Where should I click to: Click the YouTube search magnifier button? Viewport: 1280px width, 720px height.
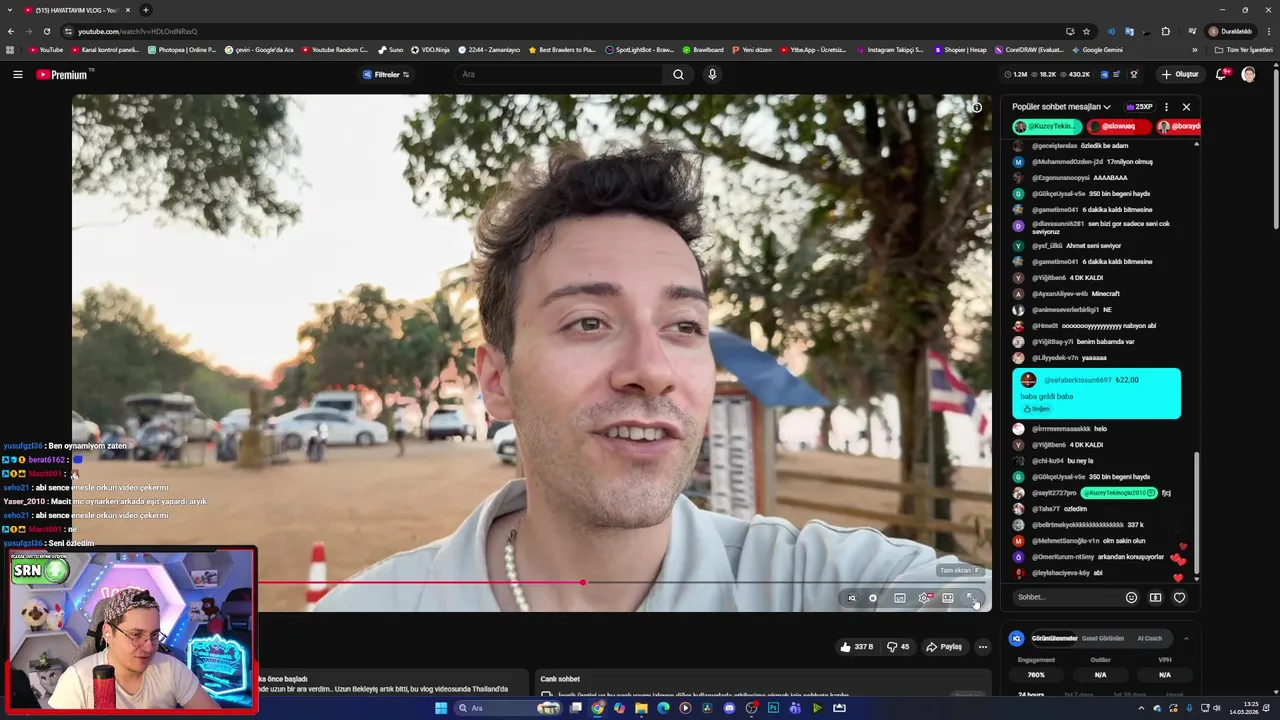pos(678,74)
